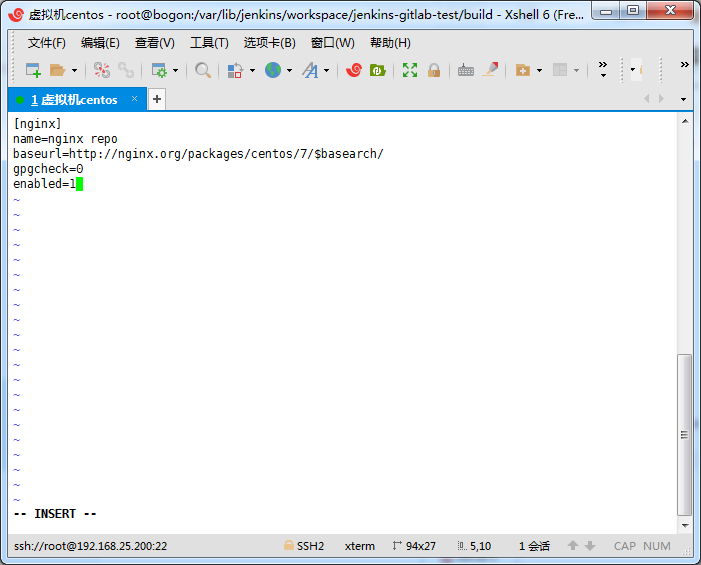701x565 pixels.
Task: Click the keyboard key mapping icon
Action: pyautogui.click(x=466, y=70)
